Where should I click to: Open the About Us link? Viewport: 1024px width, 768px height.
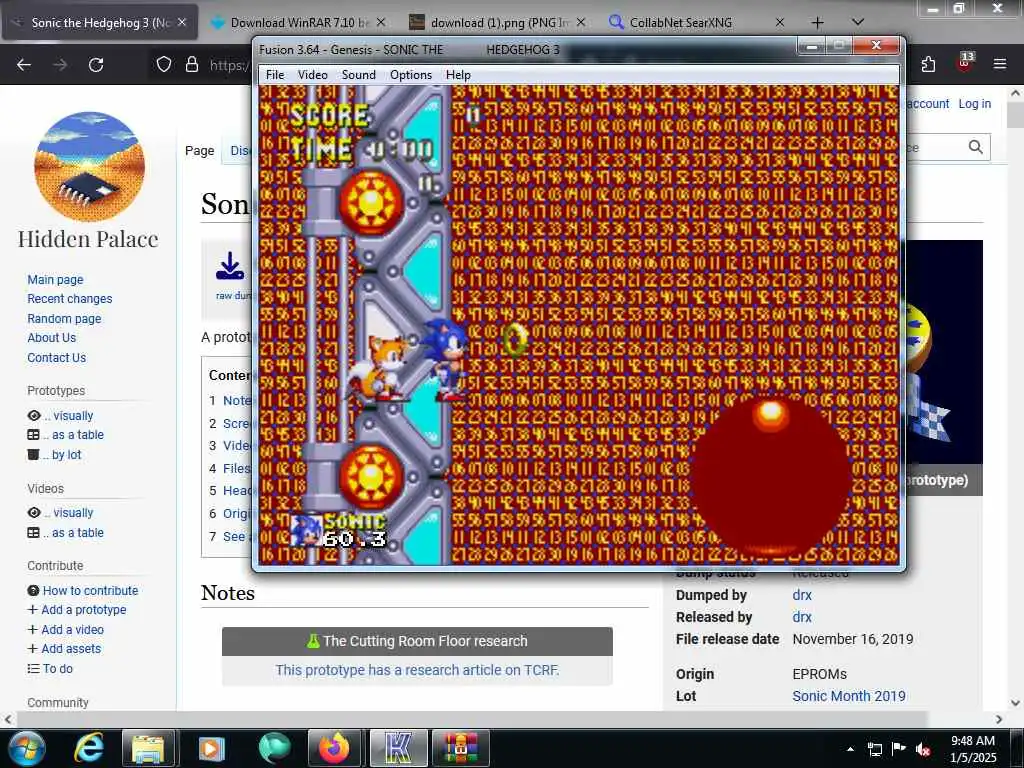(x=52, y=338)
